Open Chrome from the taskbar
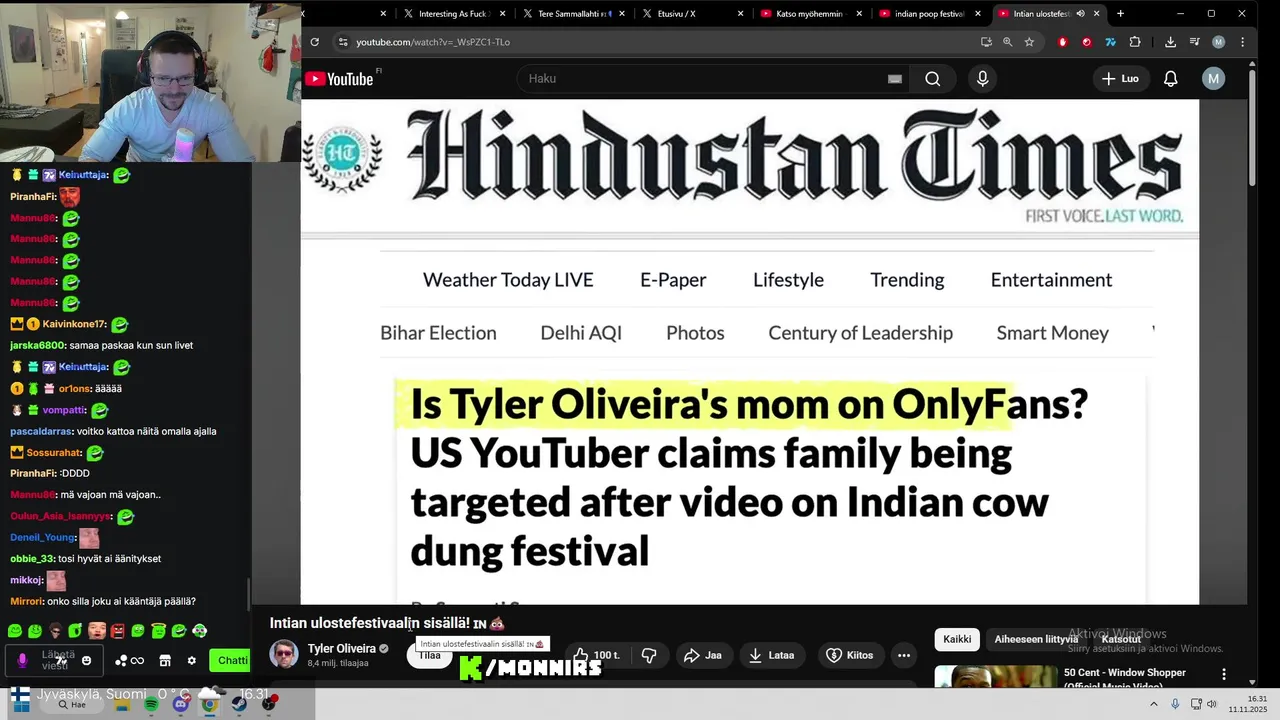 [209, 704]
